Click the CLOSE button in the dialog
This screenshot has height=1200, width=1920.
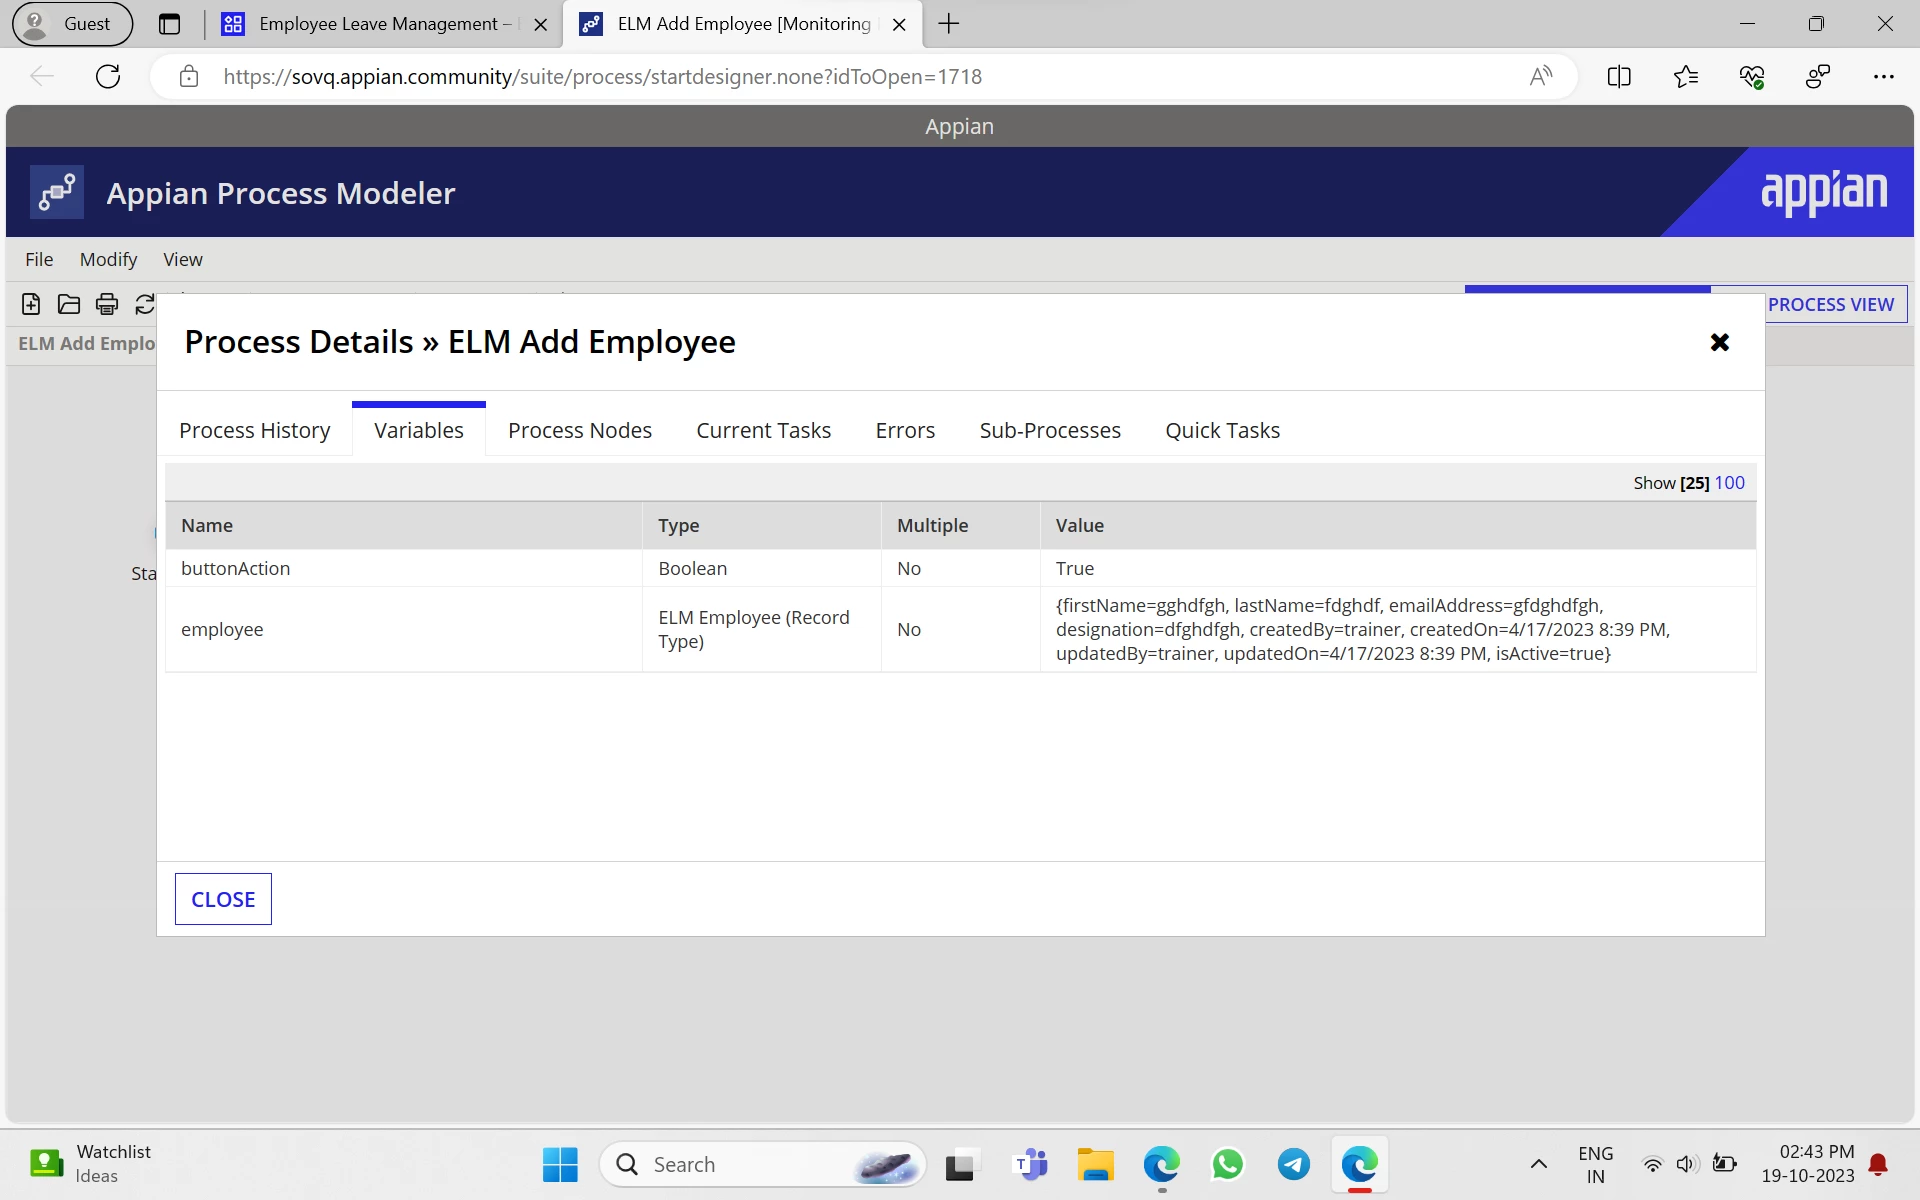point(223,899)
